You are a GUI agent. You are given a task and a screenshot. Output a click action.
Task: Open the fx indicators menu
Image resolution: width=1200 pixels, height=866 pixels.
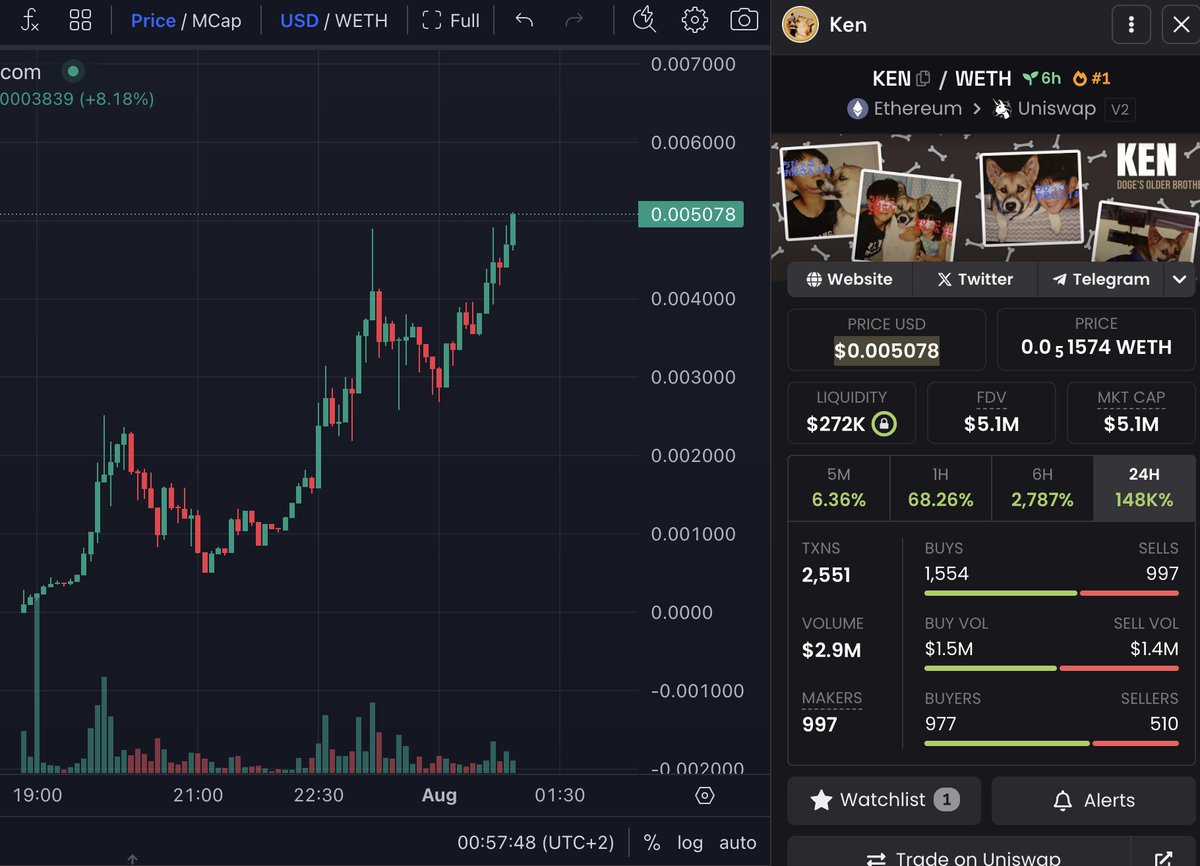[30, 20]
